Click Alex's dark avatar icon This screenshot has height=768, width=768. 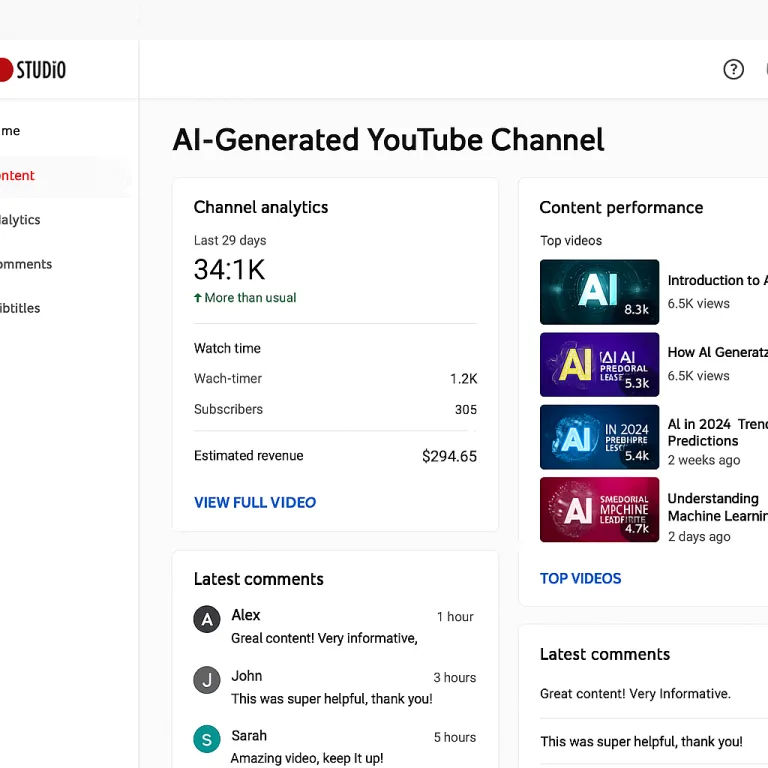pyautogui.click(x=207, y=619)
